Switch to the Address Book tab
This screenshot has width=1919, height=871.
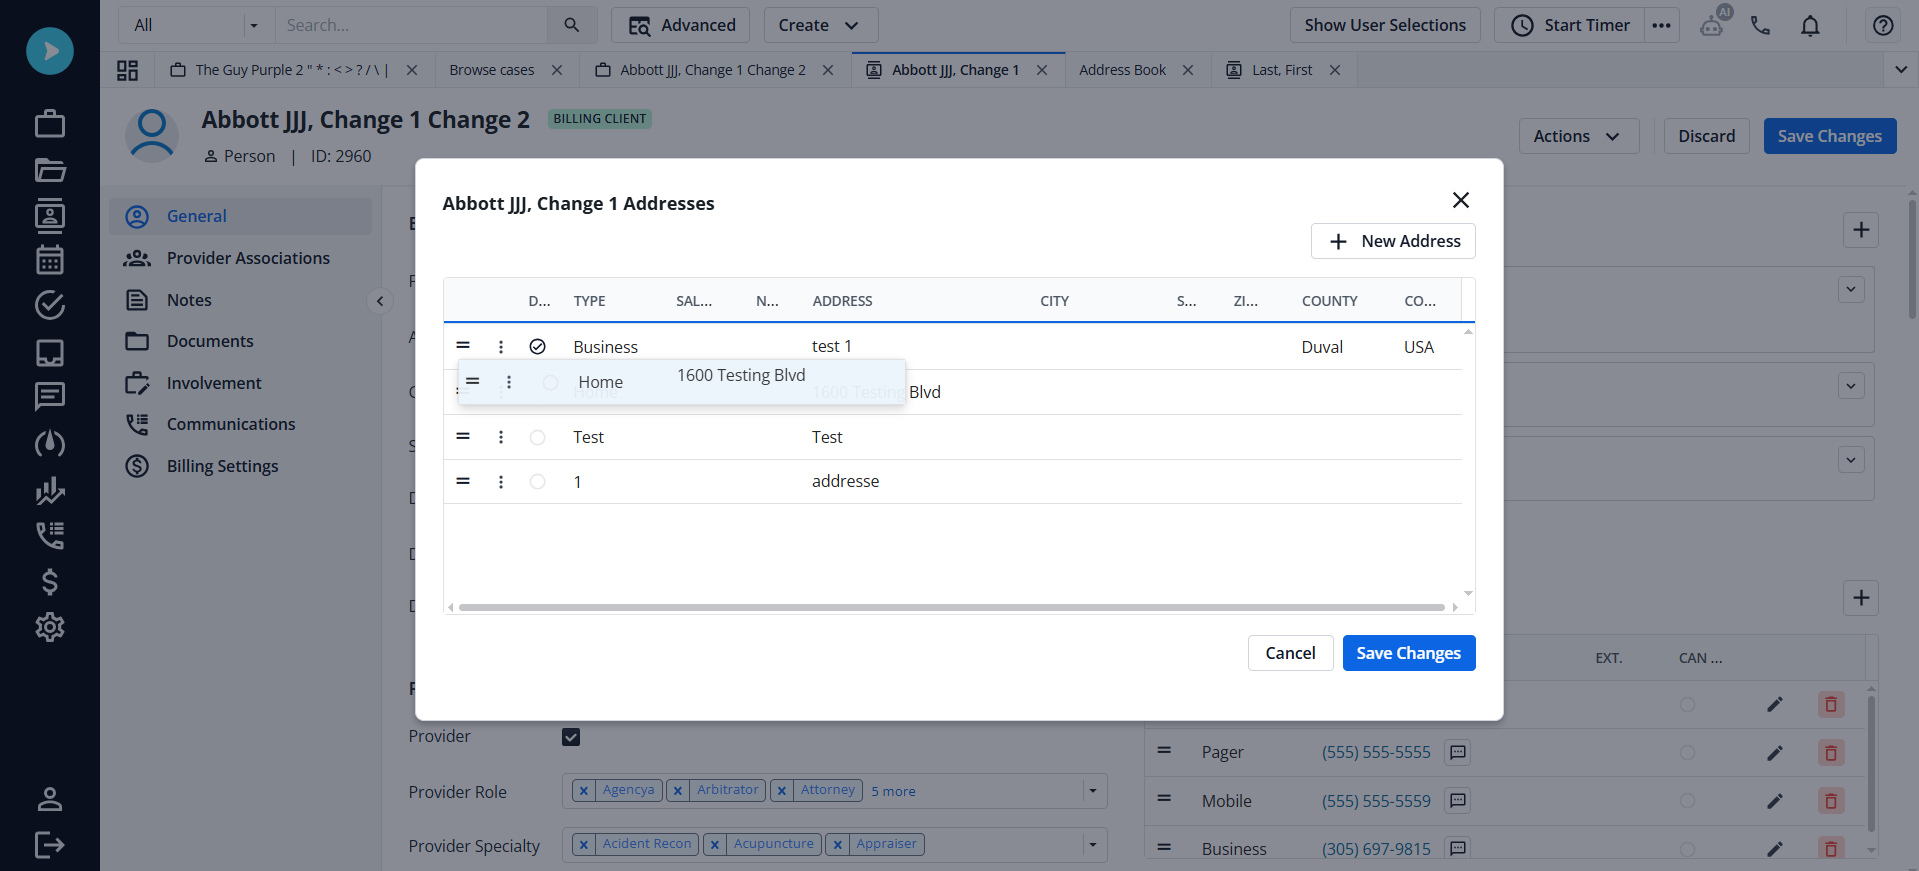tap(1122, 70)
